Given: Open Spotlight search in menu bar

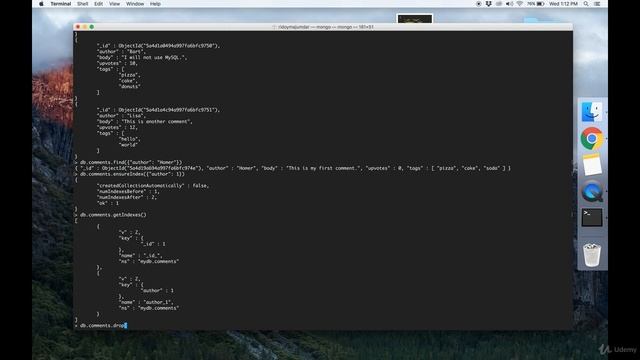Looking at the screenshot, I should pos(586,4).
